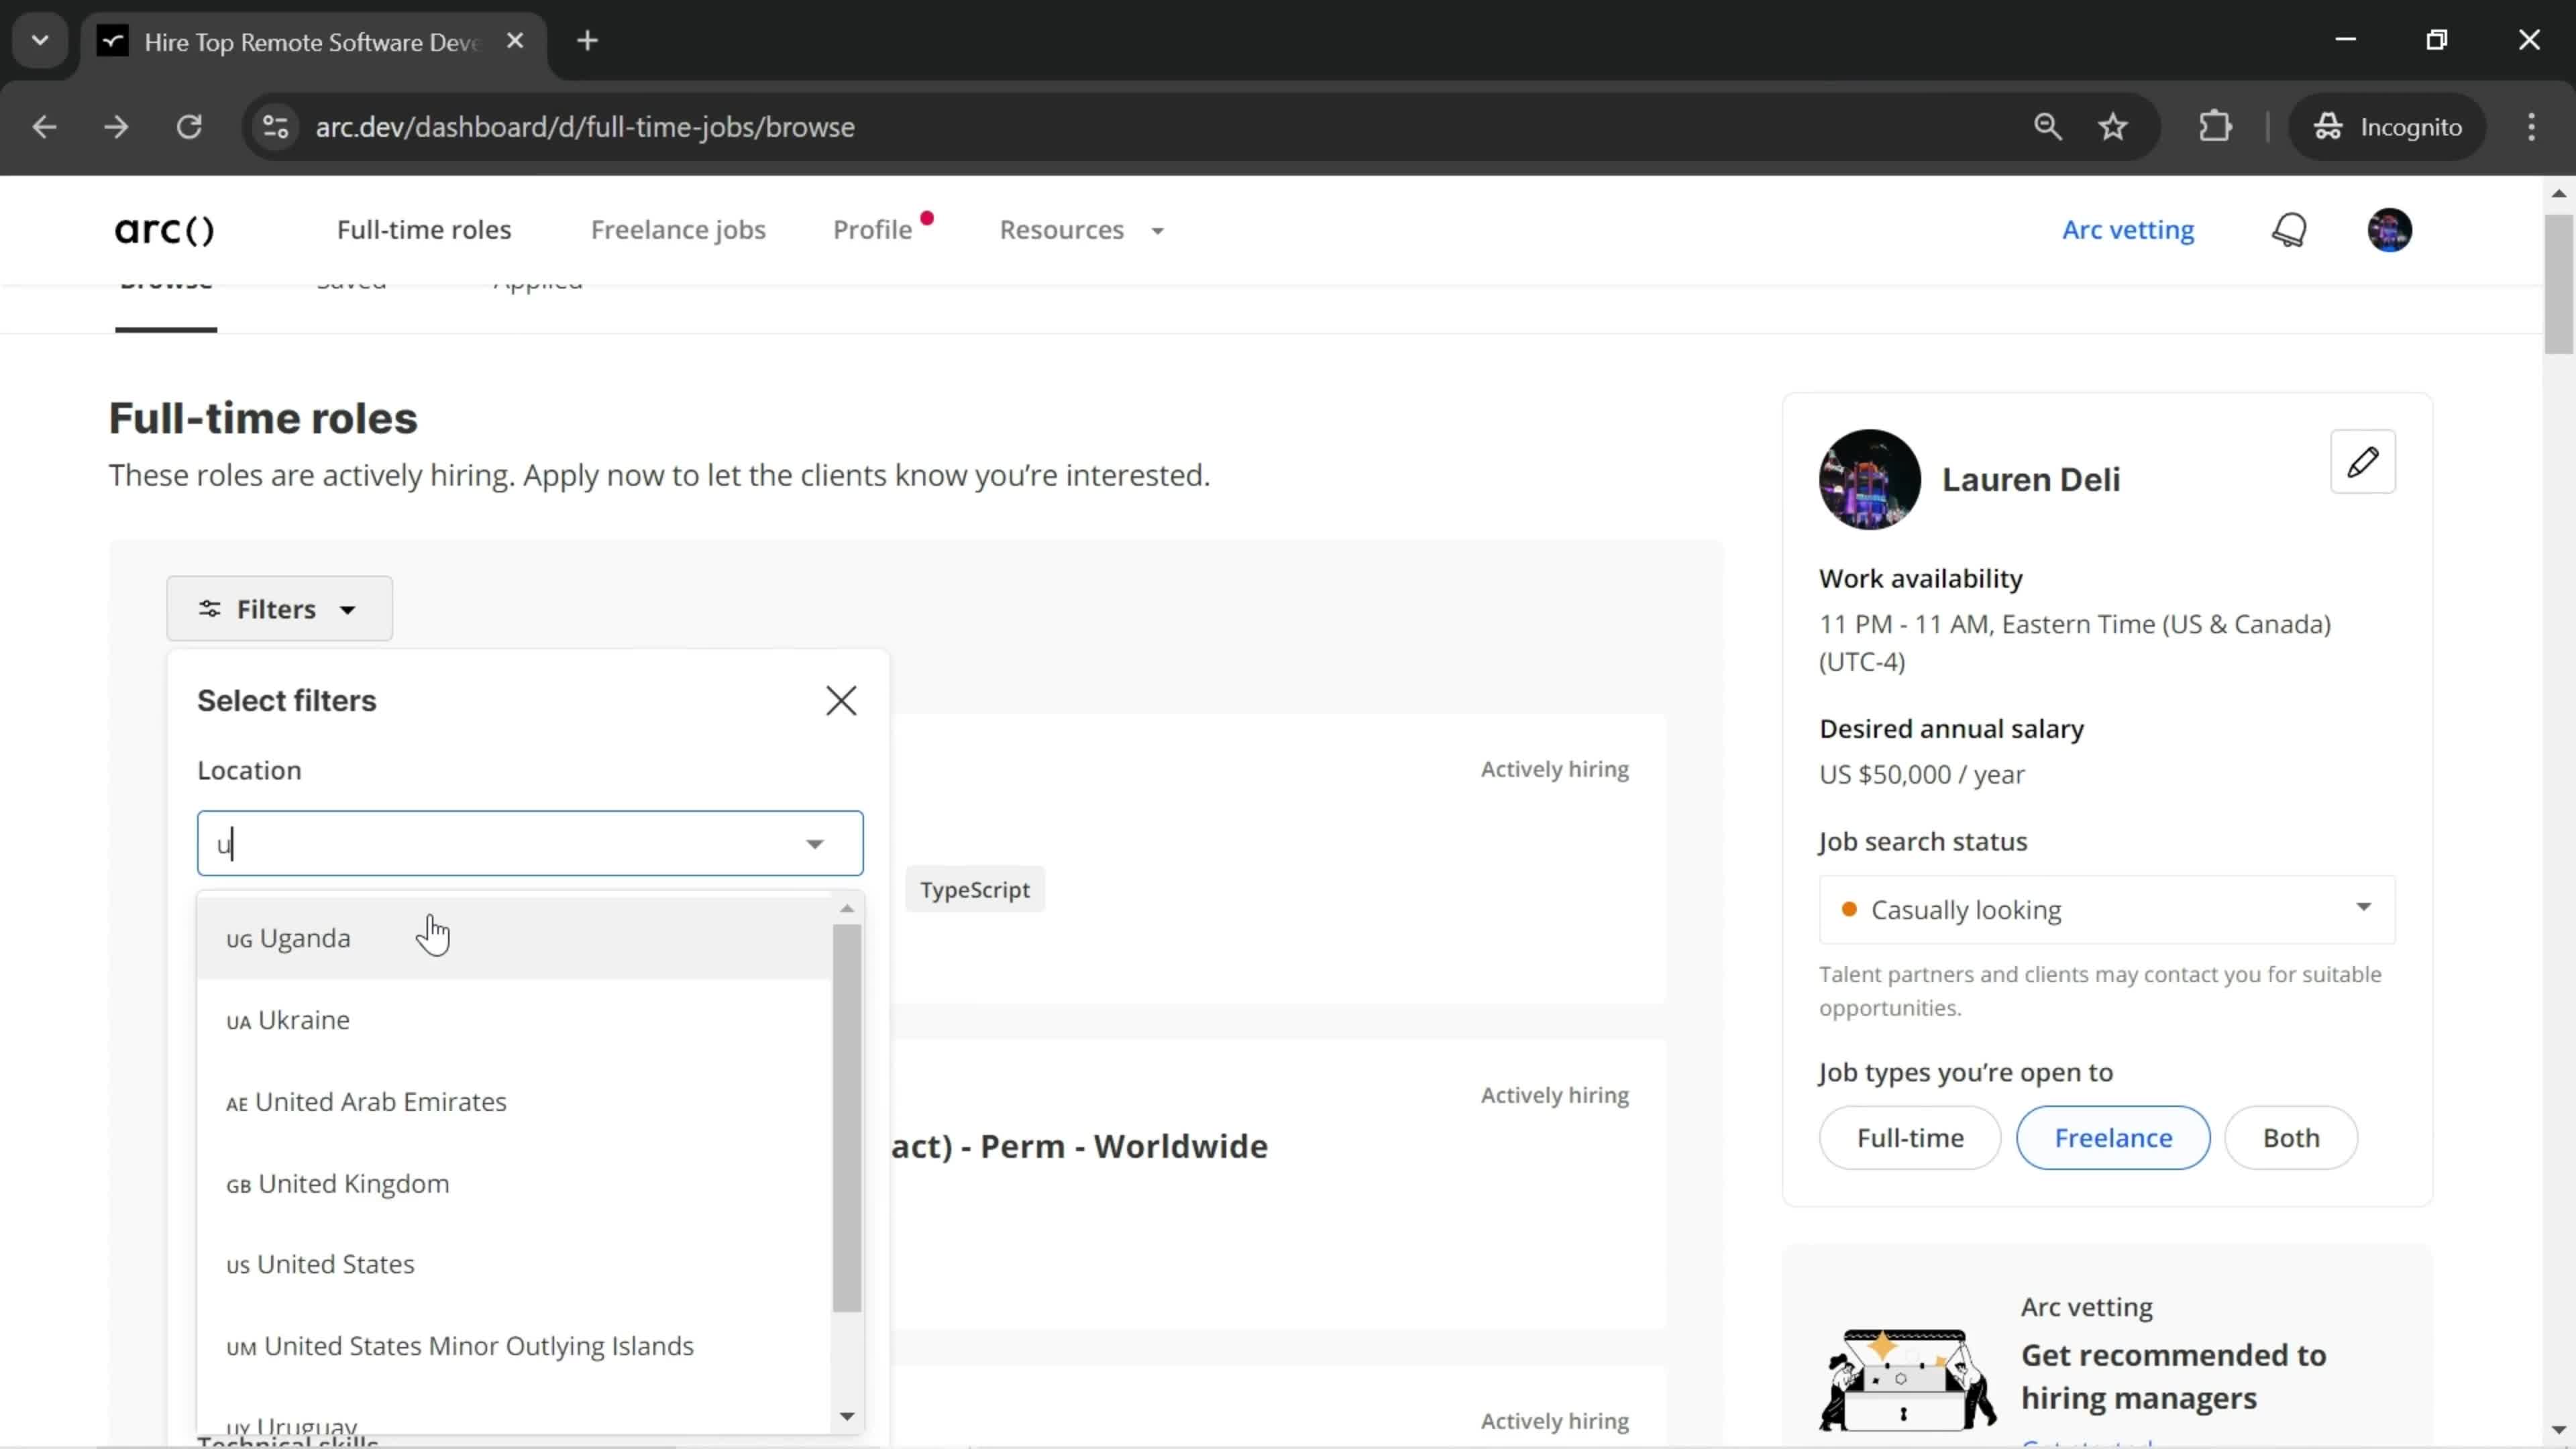
Task: Go to Freelance jobs
Action: coord(678,230)
